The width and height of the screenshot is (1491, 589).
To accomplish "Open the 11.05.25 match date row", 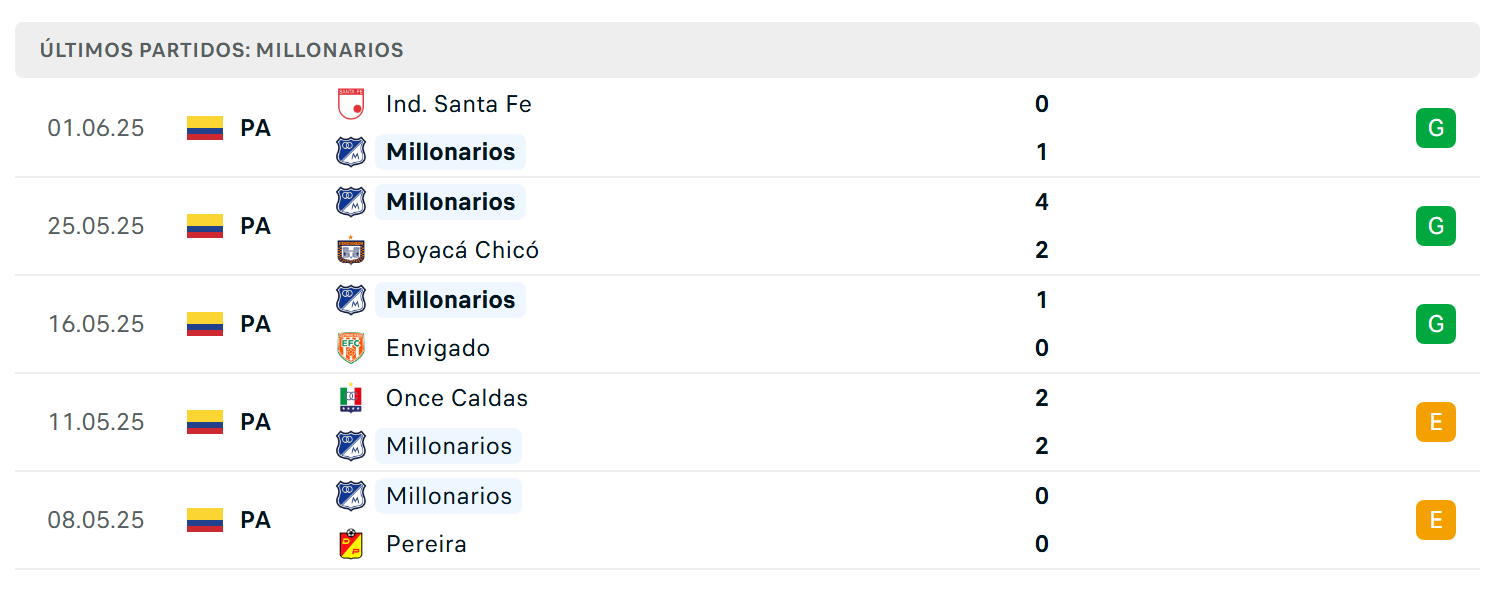I will [747, 422].
